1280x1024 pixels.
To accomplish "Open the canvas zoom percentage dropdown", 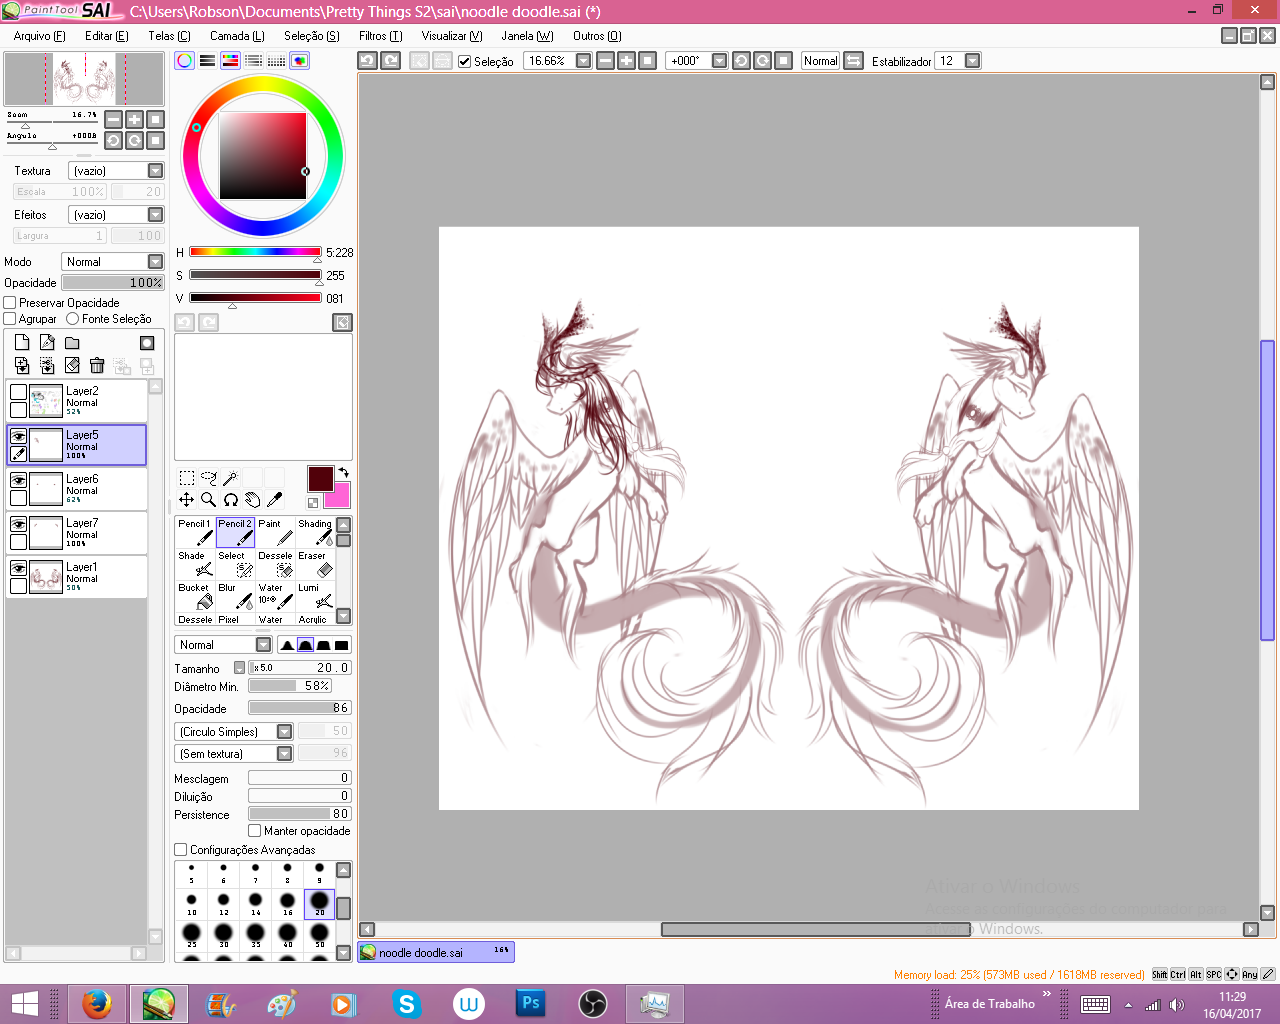I will tap(583, 61).
